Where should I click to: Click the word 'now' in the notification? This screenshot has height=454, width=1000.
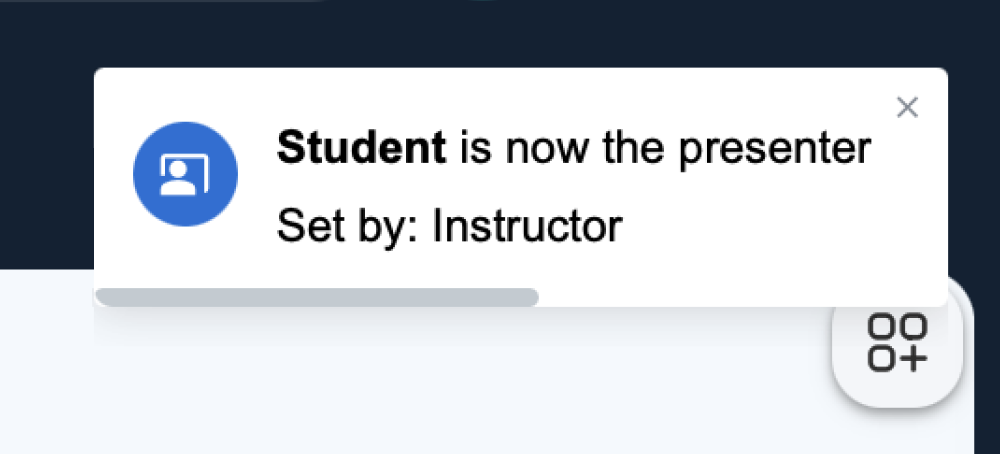click(547, 150)
